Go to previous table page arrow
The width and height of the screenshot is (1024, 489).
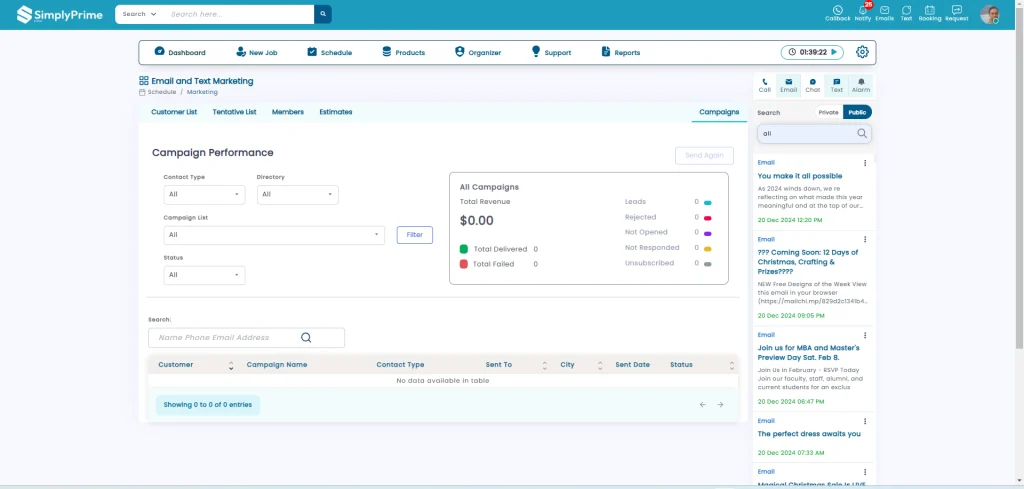(x=703, y=405)
